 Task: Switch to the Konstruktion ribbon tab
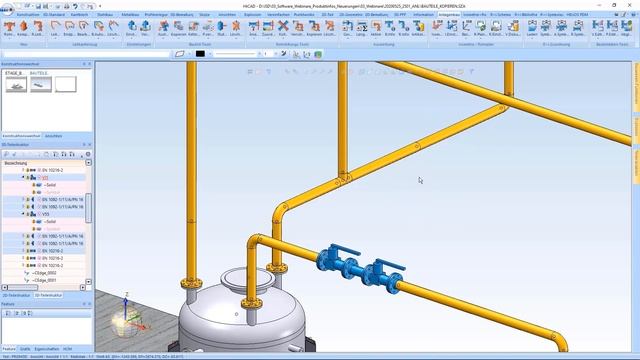click(28, 15)
